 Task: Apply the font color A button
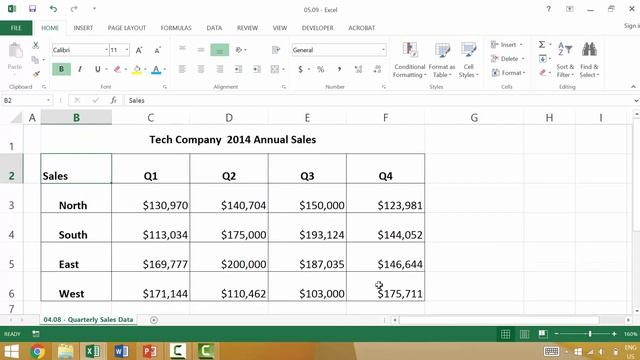156,70
